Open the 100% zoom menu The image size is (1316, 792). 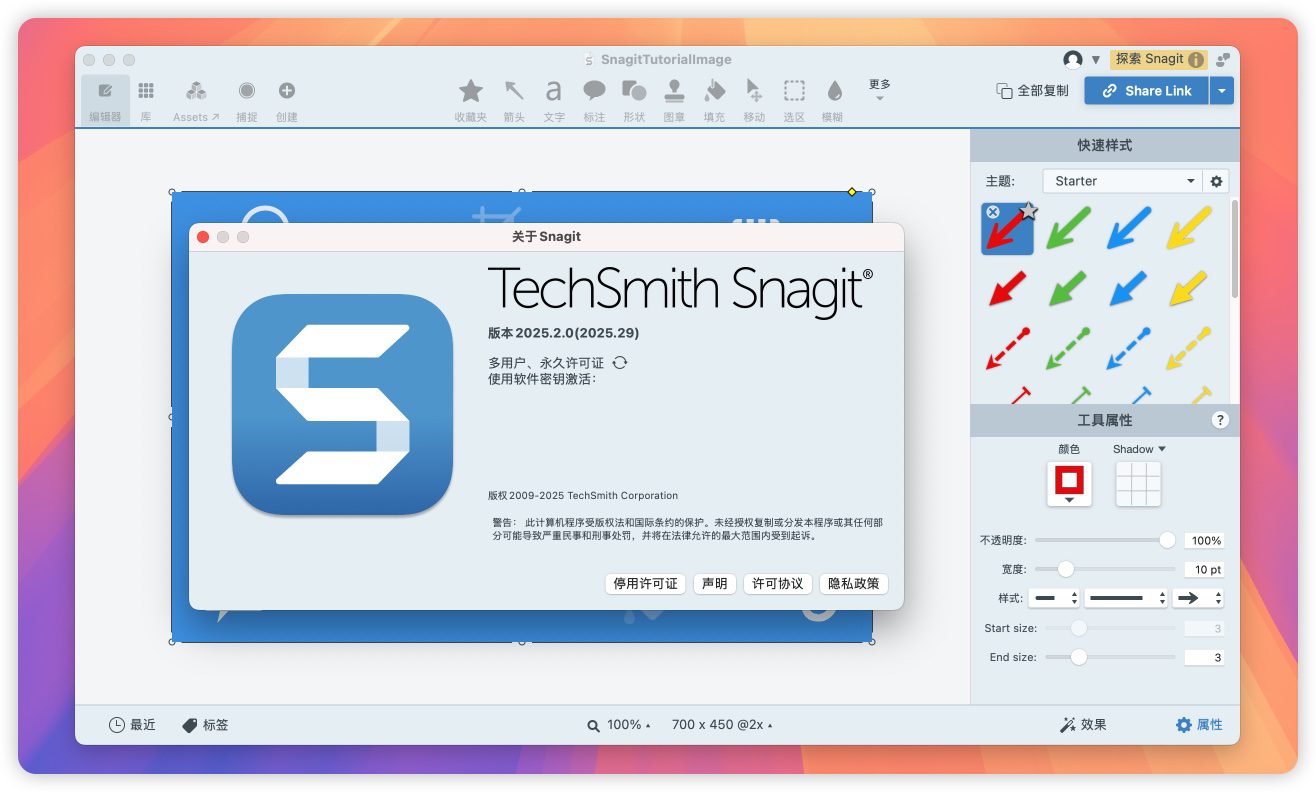pos(619,725)
